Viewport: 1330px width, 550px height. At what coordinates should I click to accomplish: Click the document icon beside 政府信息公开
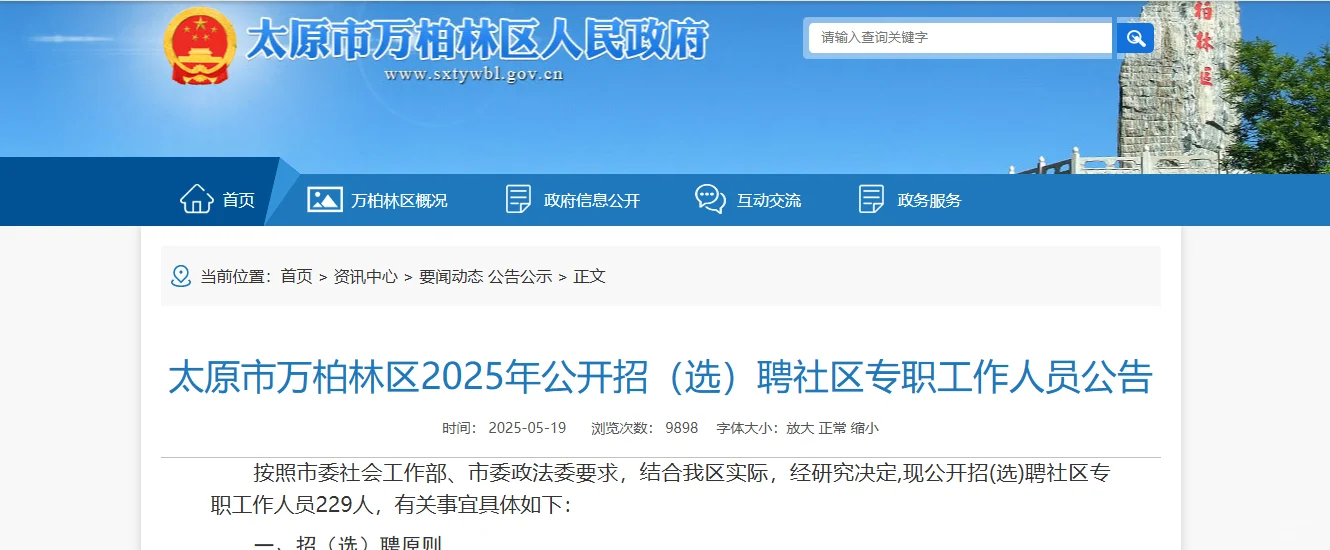coord(518,199)
